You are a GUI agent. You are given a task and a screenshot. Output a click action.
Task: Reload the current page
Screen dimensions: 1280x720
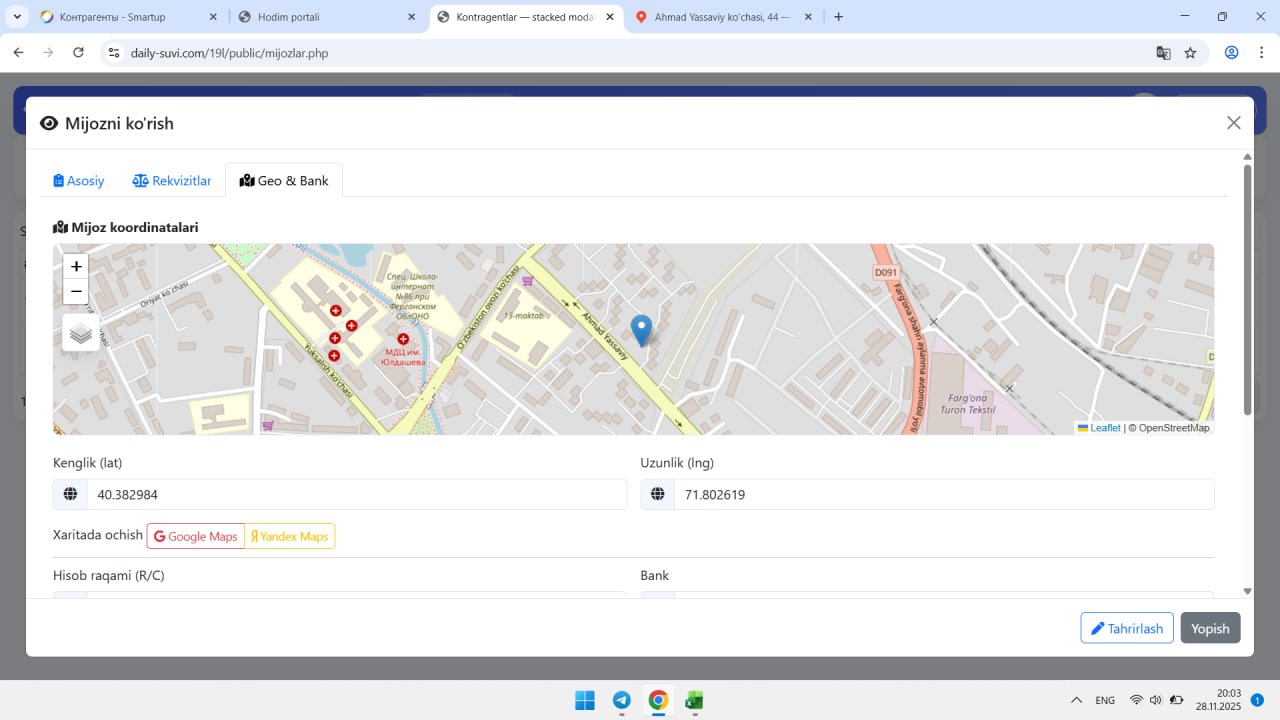[x=79, y=53]
